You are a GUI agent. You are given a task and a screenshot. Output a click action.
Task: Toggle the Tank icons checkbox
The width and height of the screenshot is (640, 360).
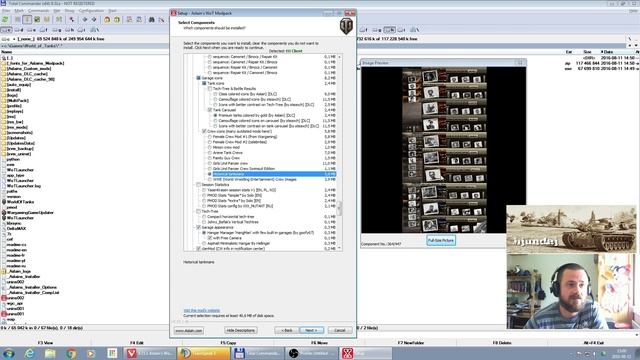coord(204,83)
